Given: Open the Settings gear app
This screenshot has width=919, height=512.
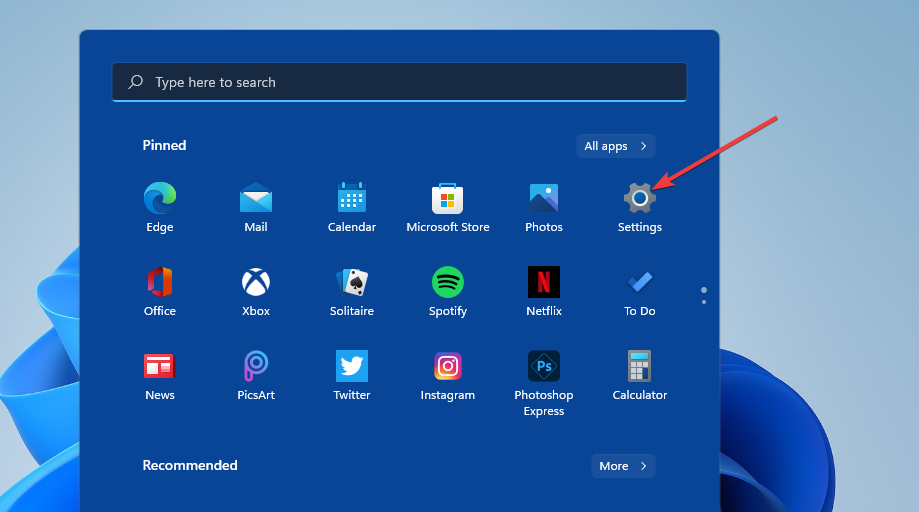Looking at the screenshot, I should 639,207.
